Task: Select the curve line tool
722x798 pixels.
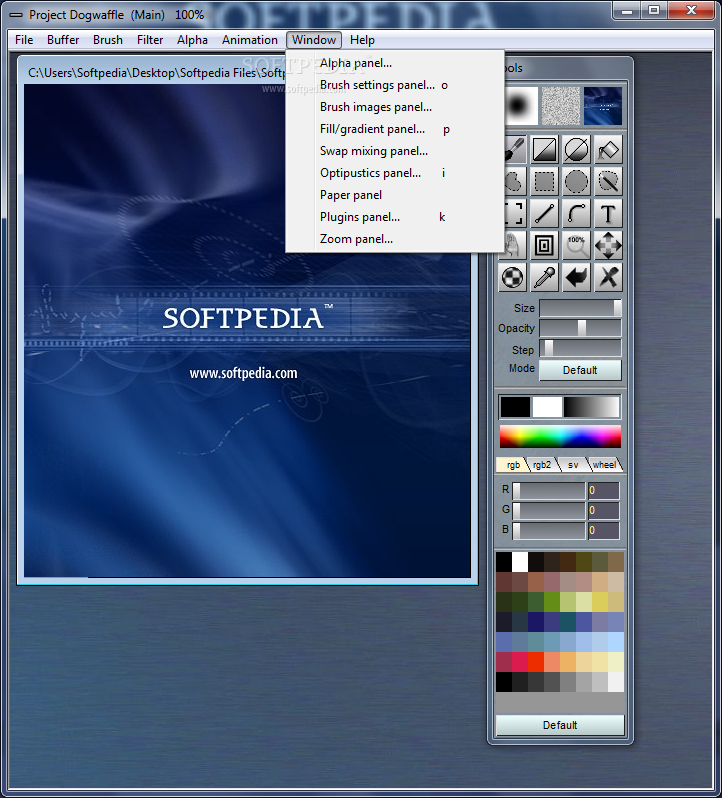Action: [576, 213]
